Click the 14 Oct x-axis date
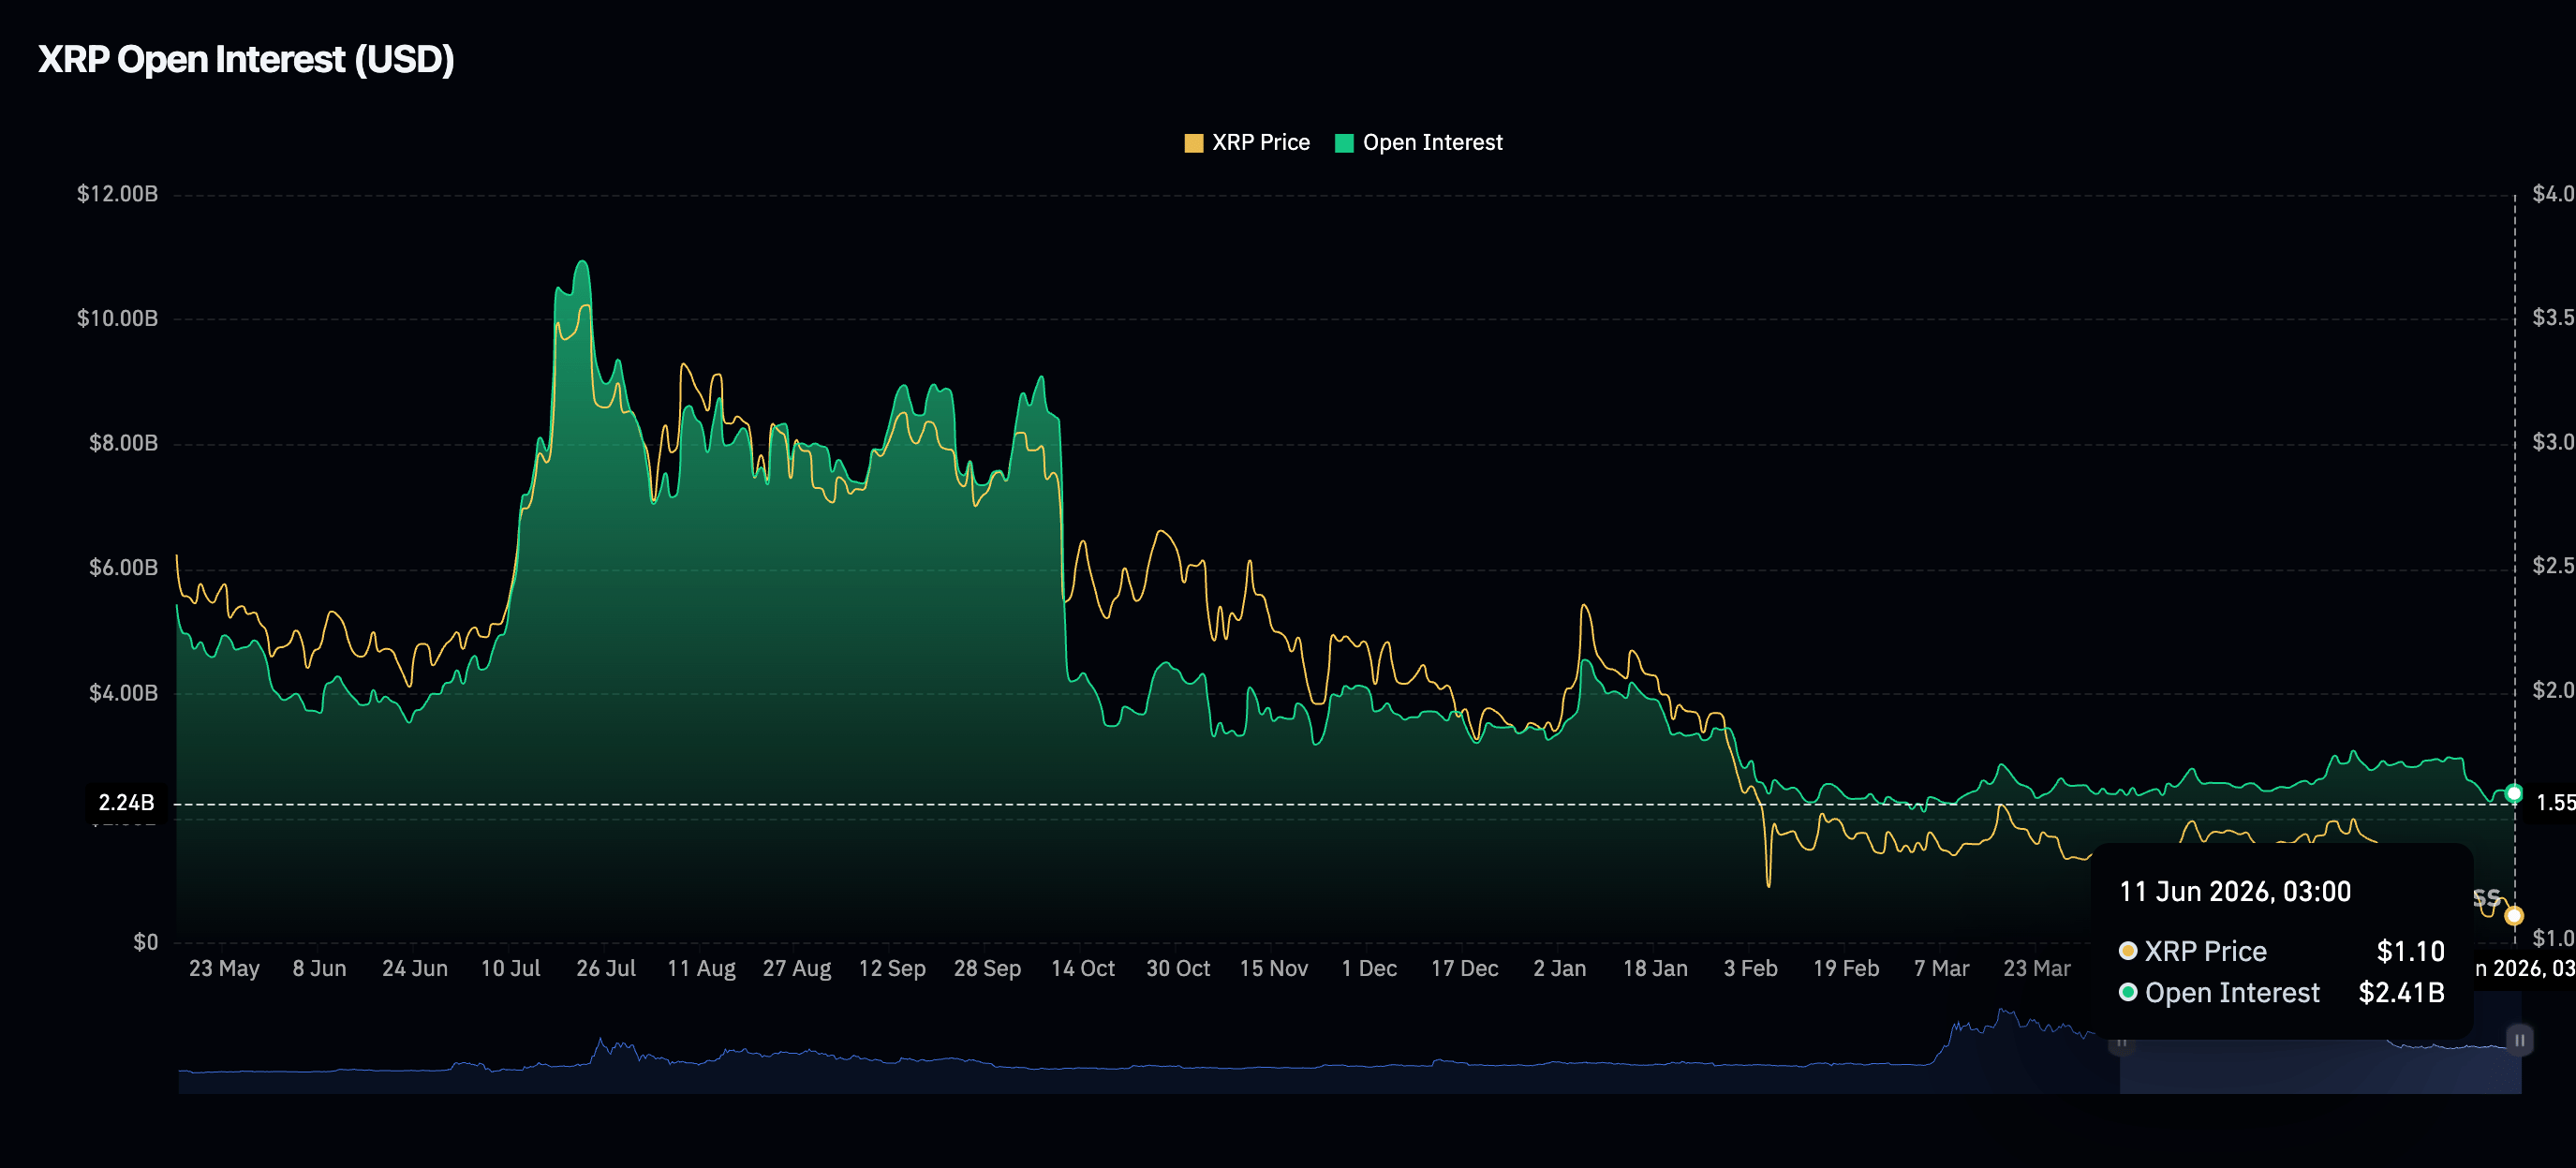Image resolution: width=2576 pixels, height=1168 pixels. (x=1083, y=968)
